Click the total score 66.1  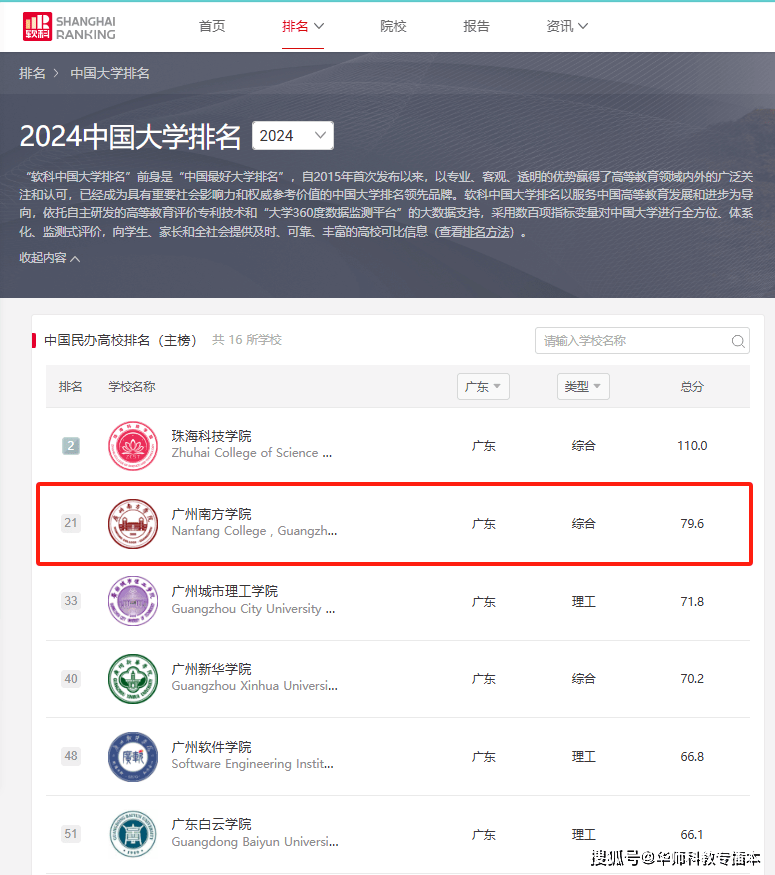tap(692, 834)
